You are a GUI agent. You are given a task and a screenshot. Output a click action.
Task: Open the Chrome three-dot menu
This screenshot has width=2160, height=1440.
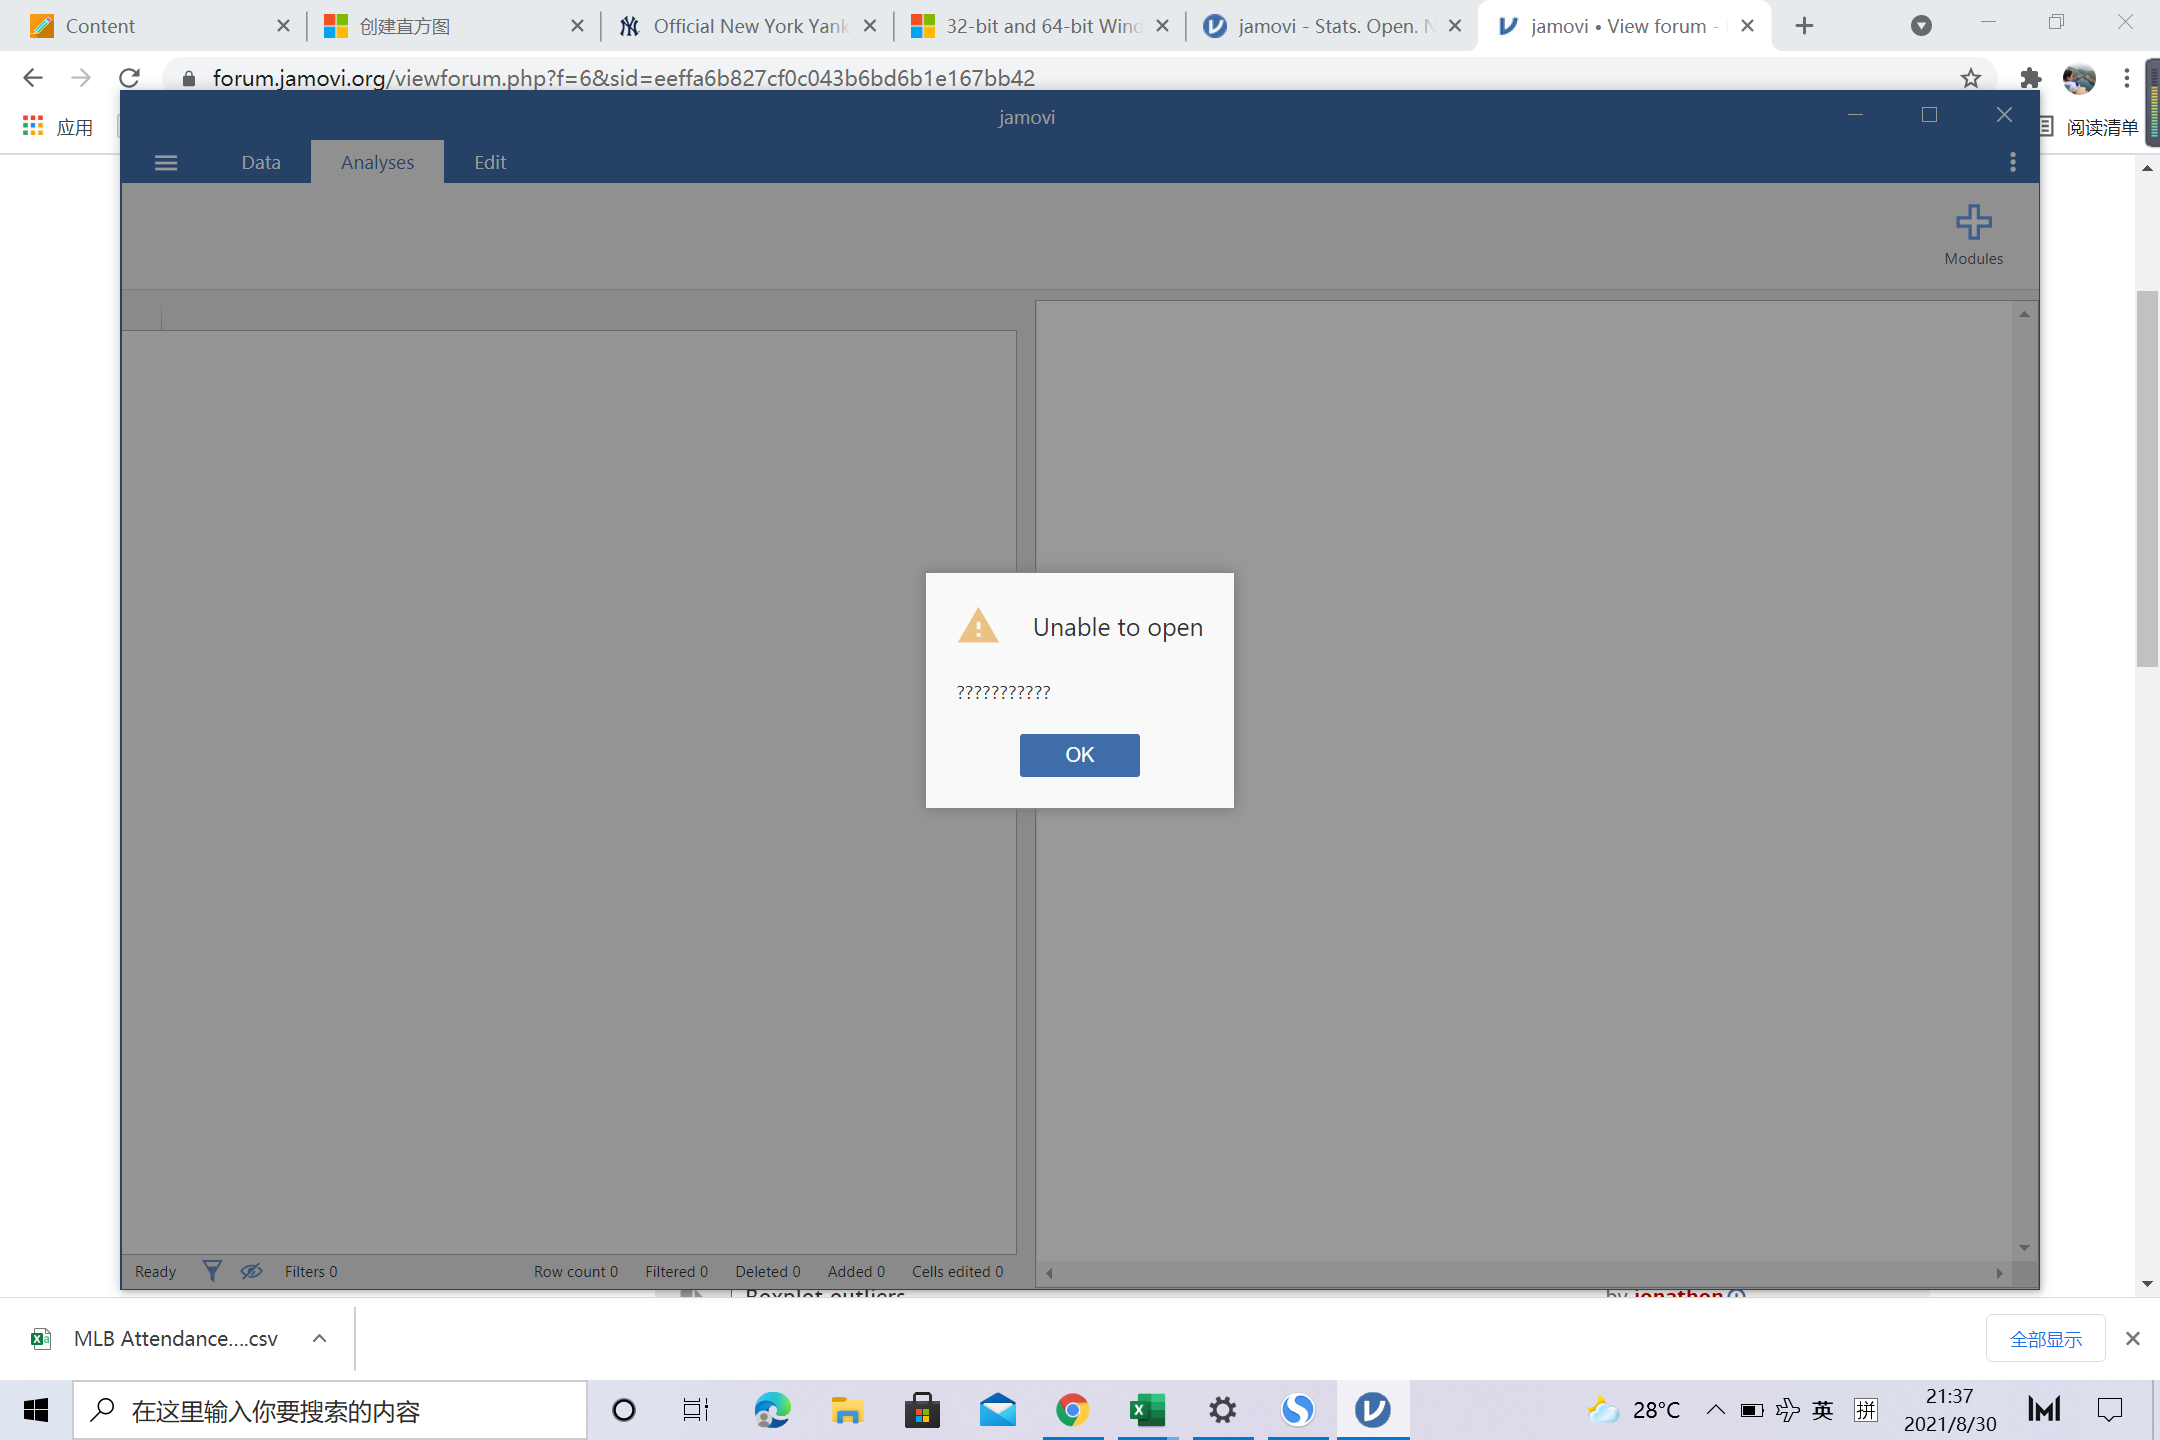pos(2127,78)
